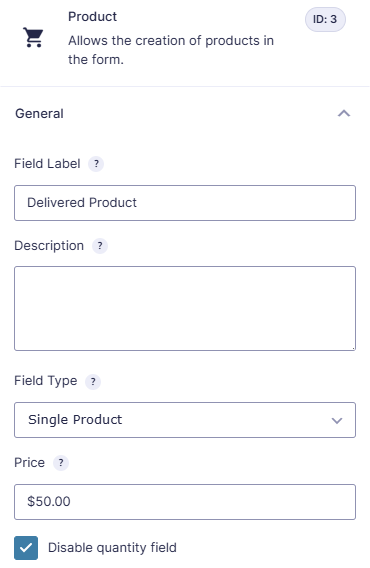Click the Delivered Product label input
Image resolution: width=370 pixels, height=568 pixels.
185,203
